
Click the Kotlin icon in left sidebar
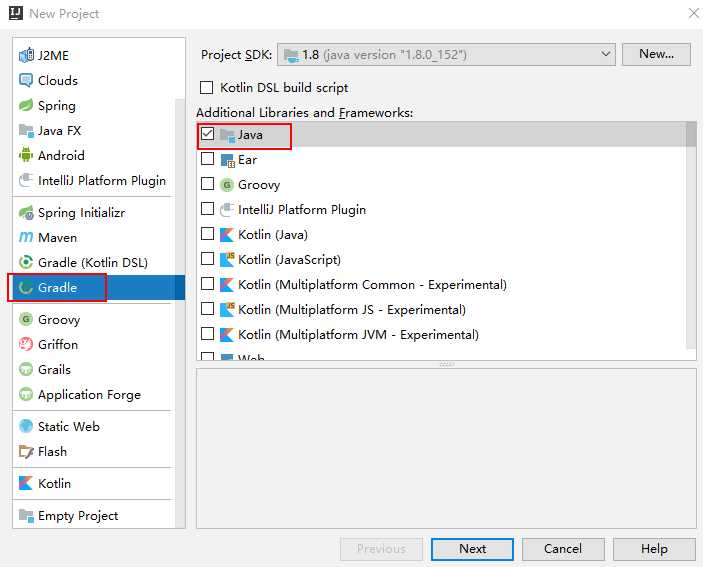[x=26, y=483]
